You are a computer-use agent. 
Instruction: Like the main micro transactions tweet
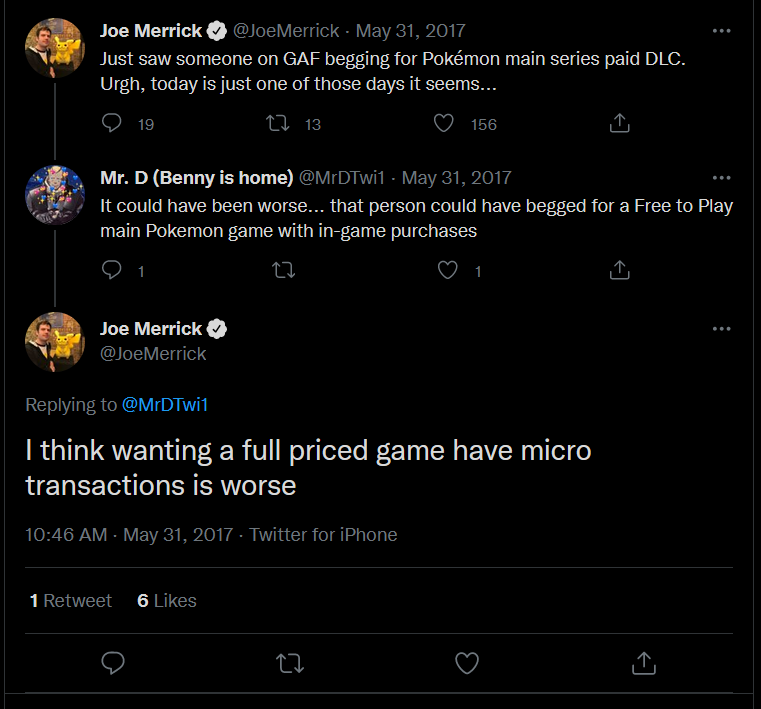point(466,662)
